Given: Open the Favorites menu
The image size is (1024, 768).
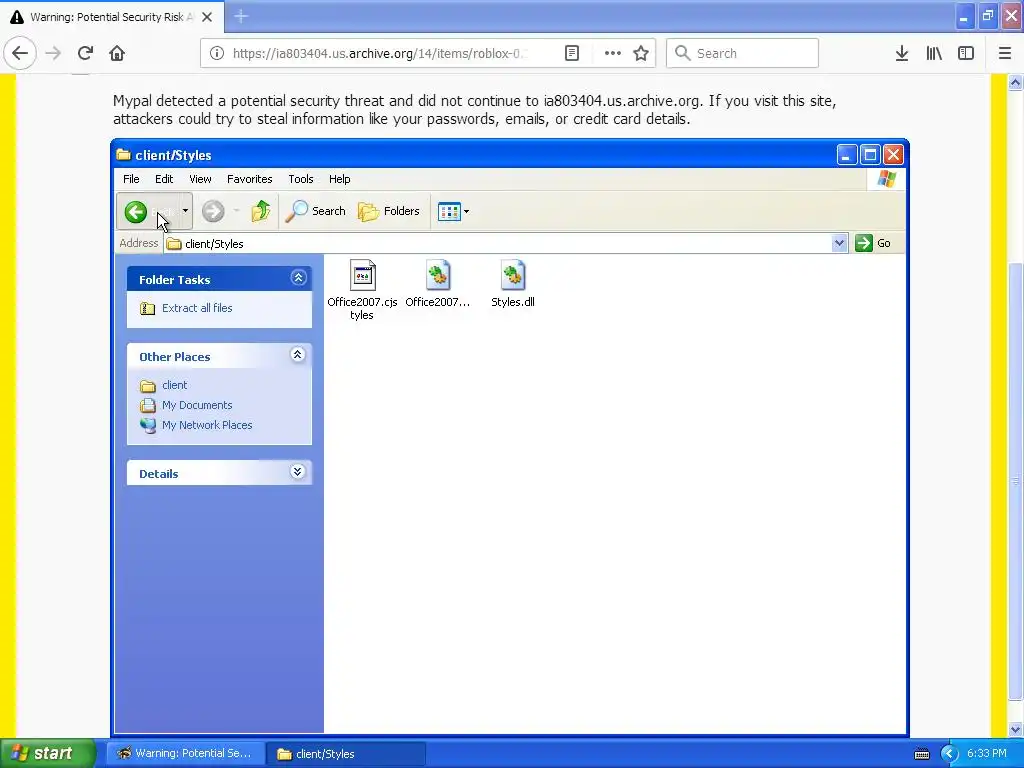Looking at the screenshot, I should pos(249,179).
